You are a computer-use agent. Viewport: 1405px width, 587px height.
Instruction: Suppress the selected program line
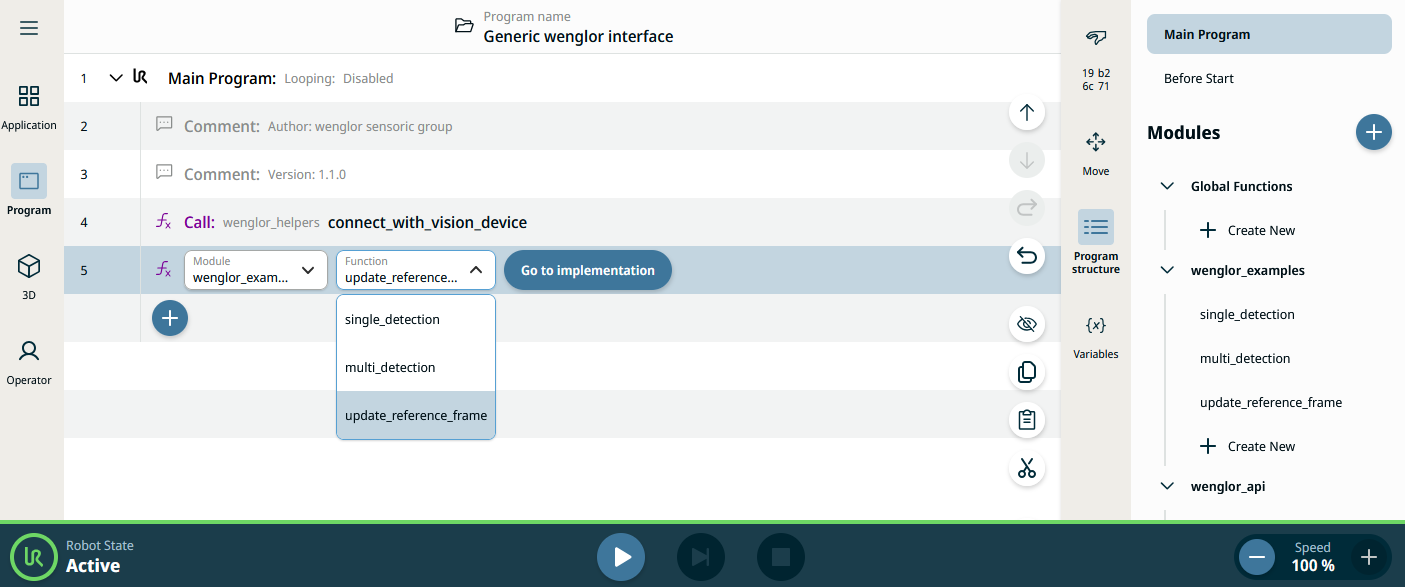[x=1027, y=324]
